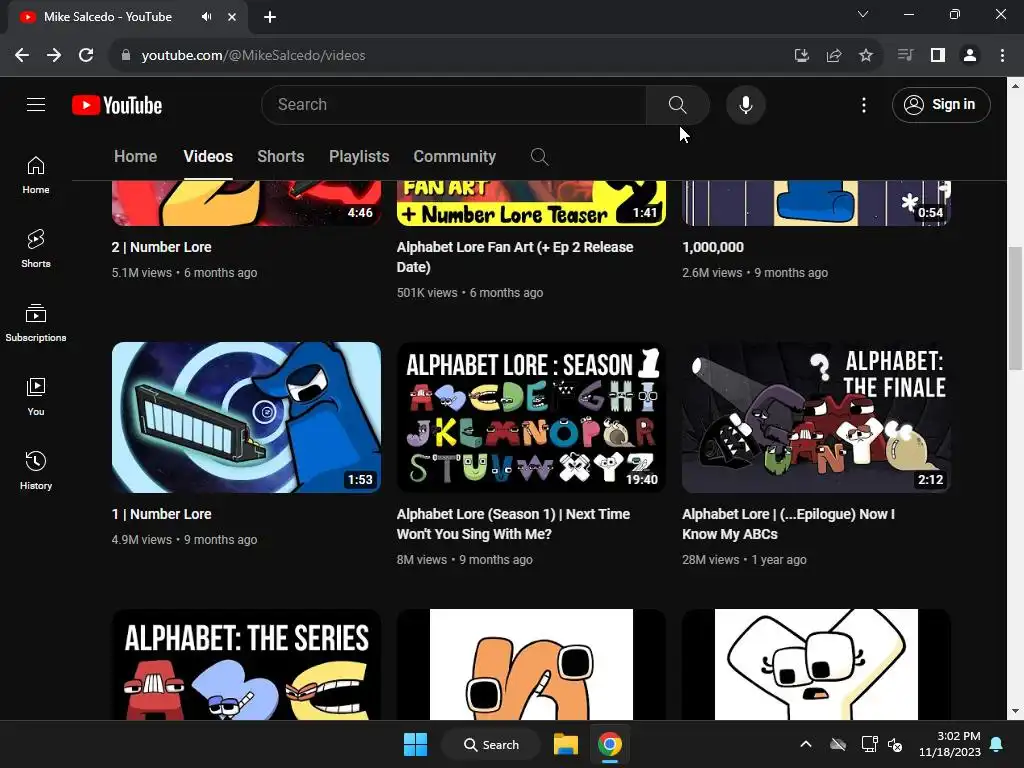Screen dimensions: 1024x768
Task: Click the YouTube logo
Action: click(117, 105)
